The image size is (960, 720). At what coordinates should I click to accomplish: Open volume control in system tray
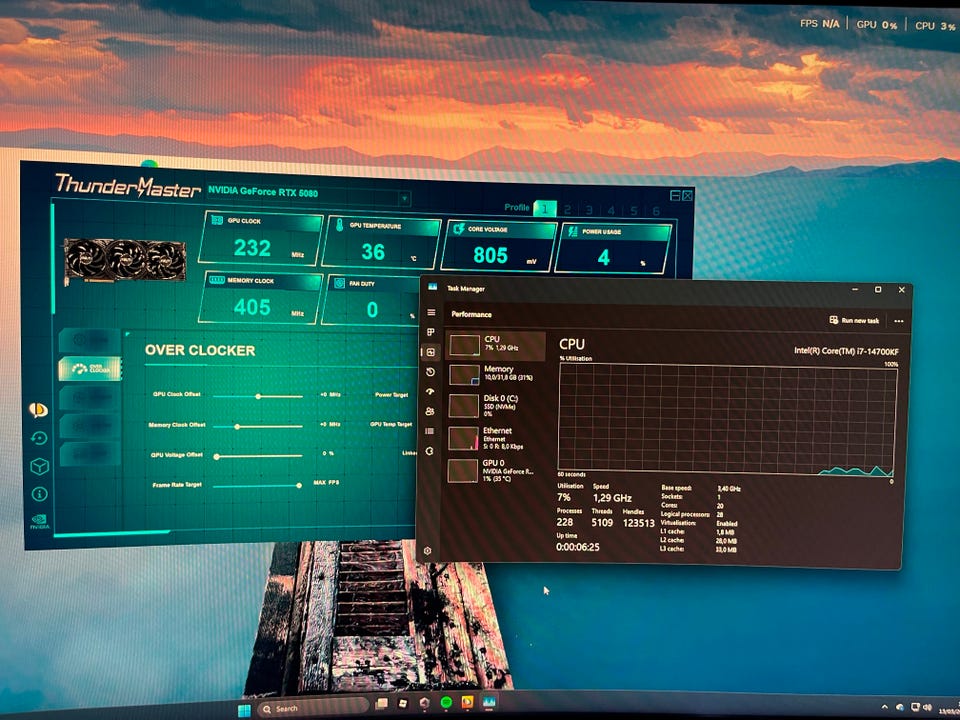[x=928, y=707]
